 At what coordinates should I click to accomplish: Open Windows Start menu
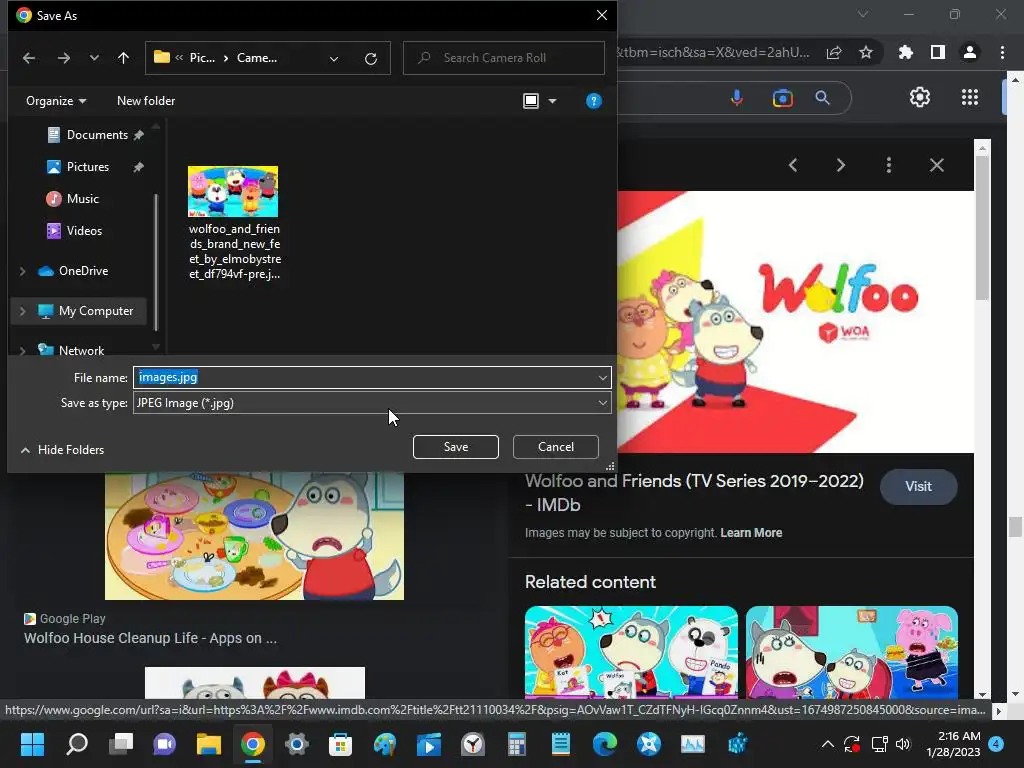click(32, 744)
